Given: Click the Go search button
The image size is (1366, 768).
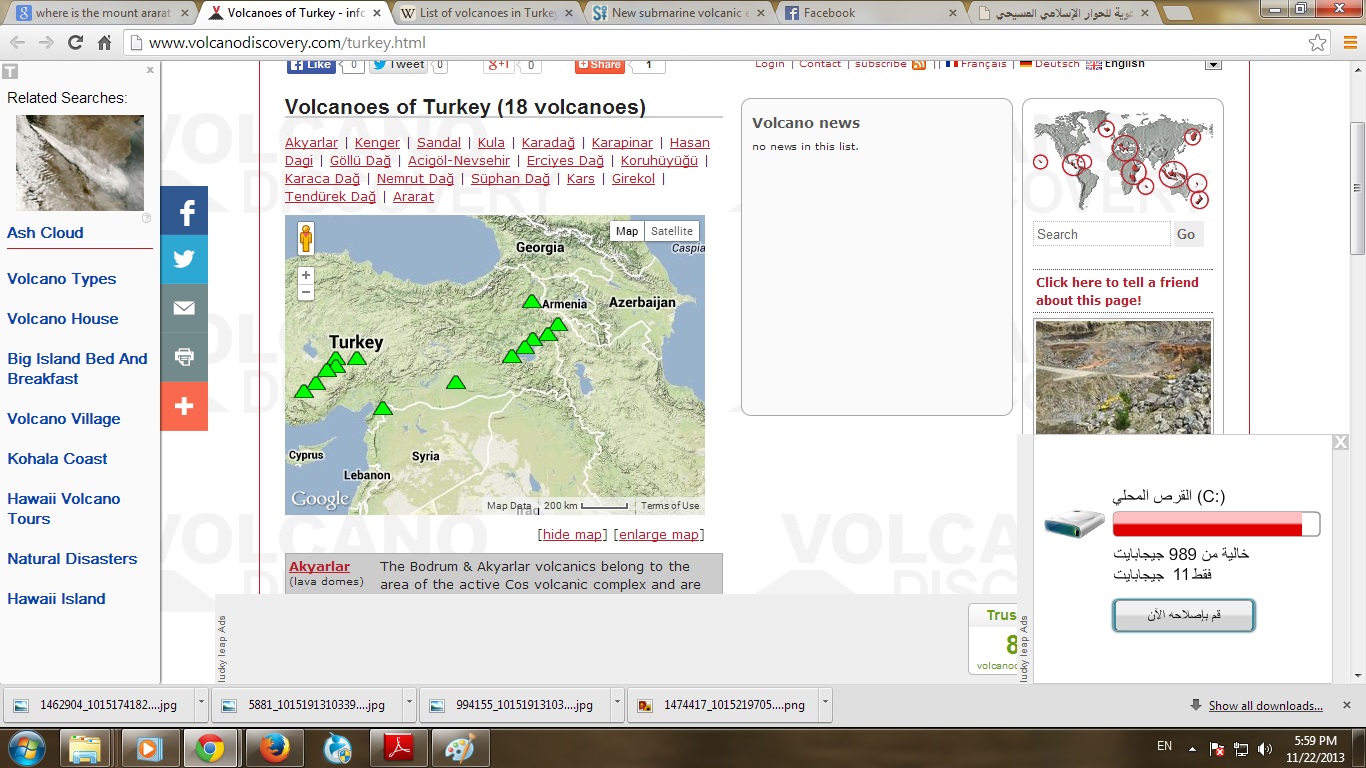Looking at the screenshot, I should (x=1185, y=234).
